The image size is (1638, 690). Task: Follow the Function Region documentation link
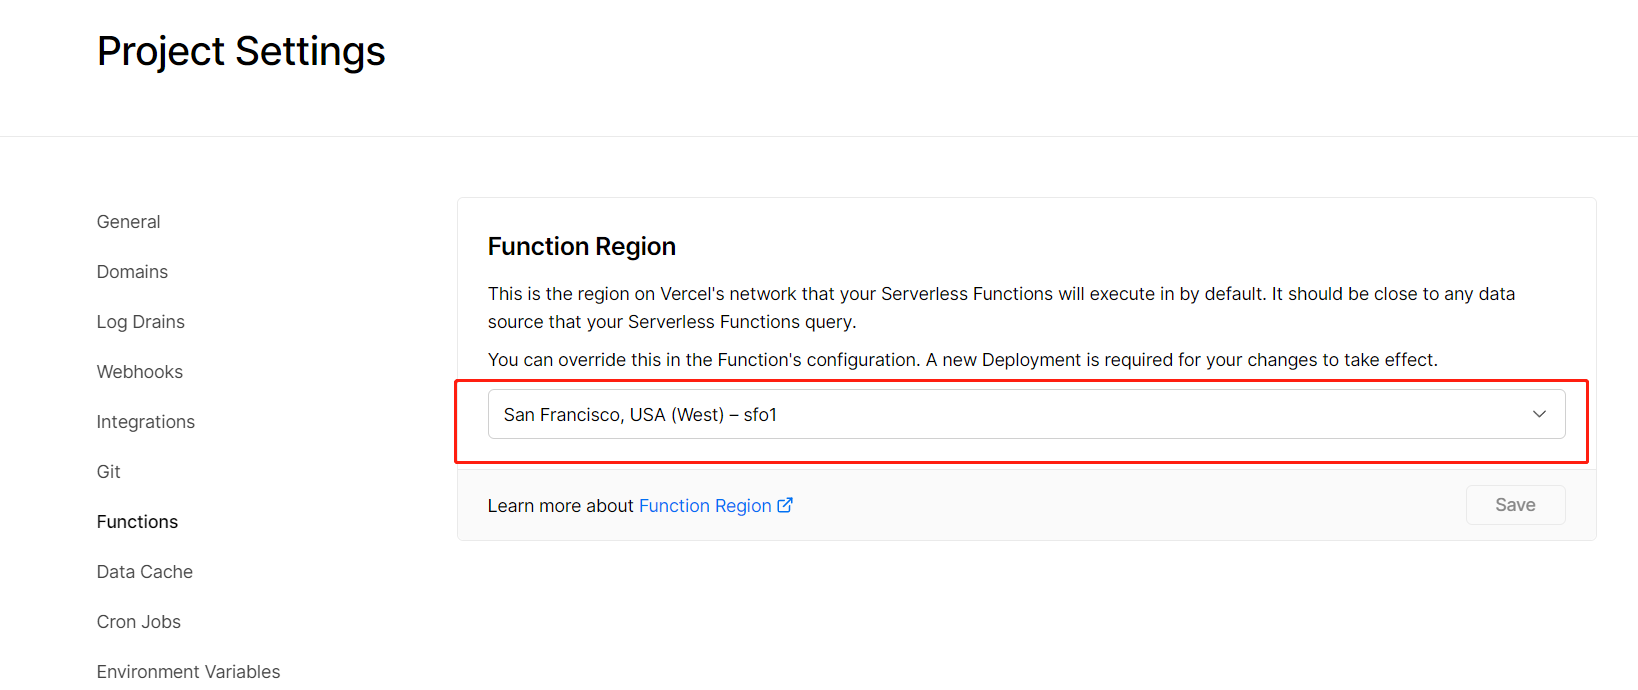point(705,506)
